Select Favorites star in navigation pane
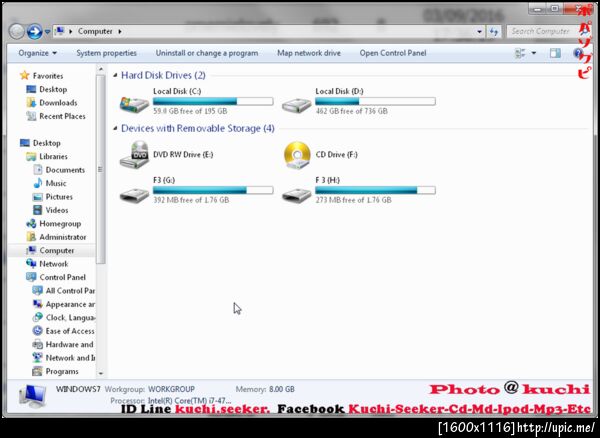 point(24,75)
